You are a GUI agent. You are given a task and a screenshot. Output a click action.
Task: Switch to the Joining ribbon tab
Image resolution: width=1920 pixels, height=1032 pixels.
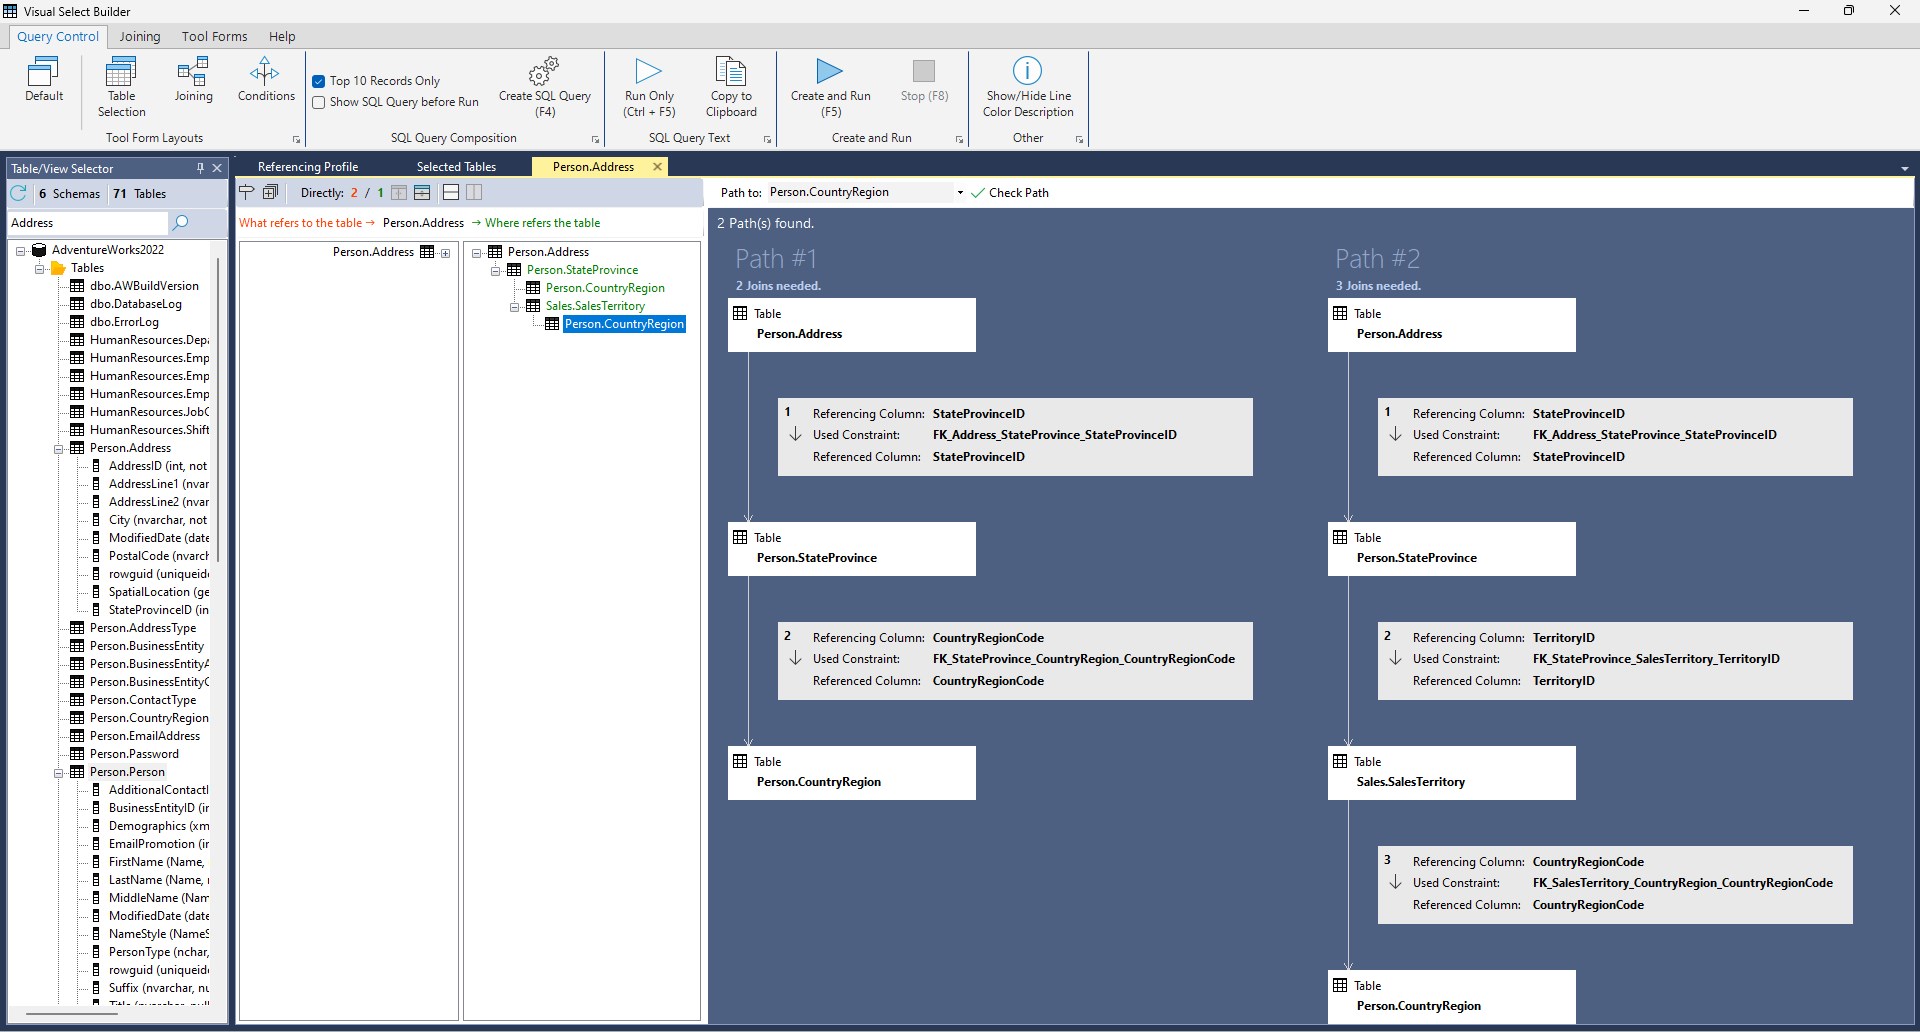coord(140,36)
